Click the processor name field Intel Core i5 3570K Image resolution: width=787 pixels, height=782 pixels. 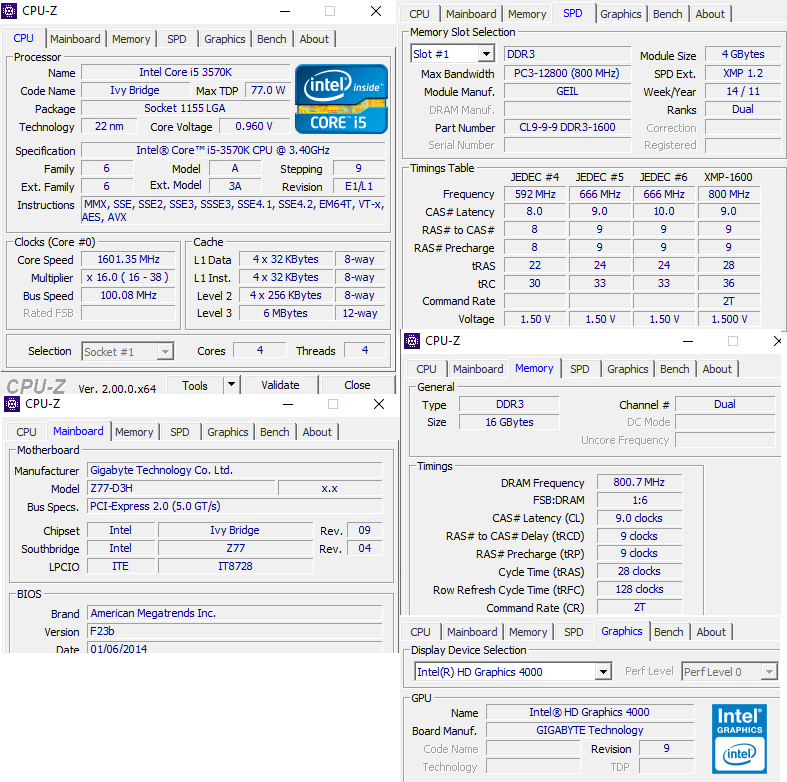pos(186,72)
